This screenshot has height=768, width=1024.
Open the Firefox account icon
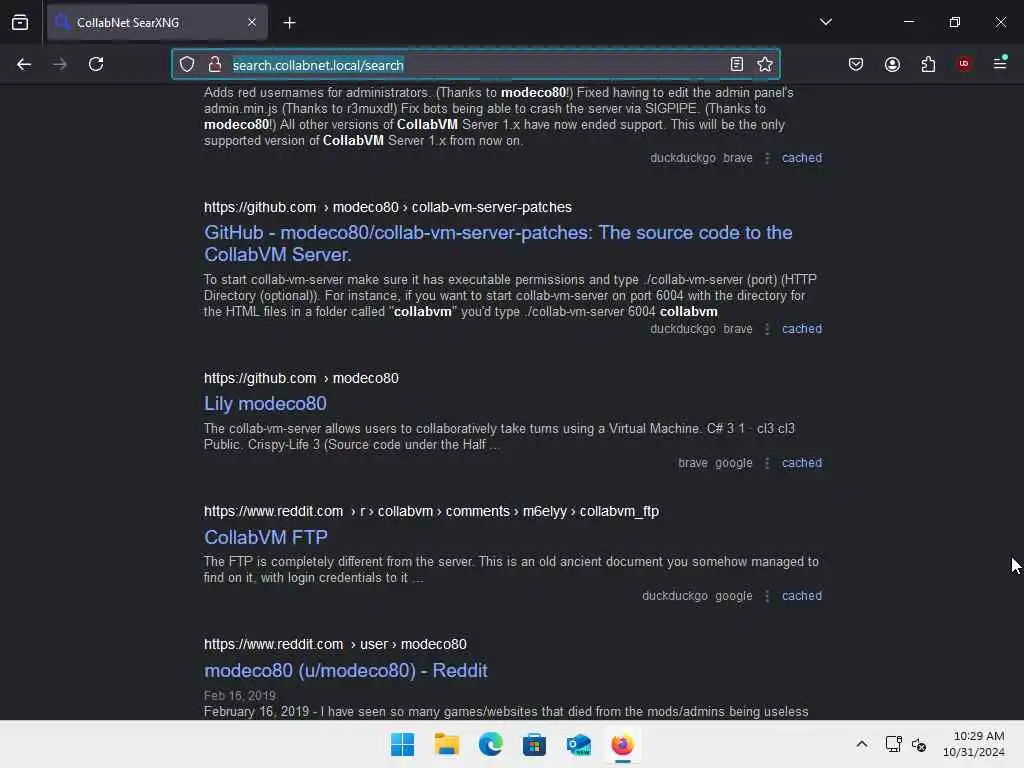coord(892,64)
